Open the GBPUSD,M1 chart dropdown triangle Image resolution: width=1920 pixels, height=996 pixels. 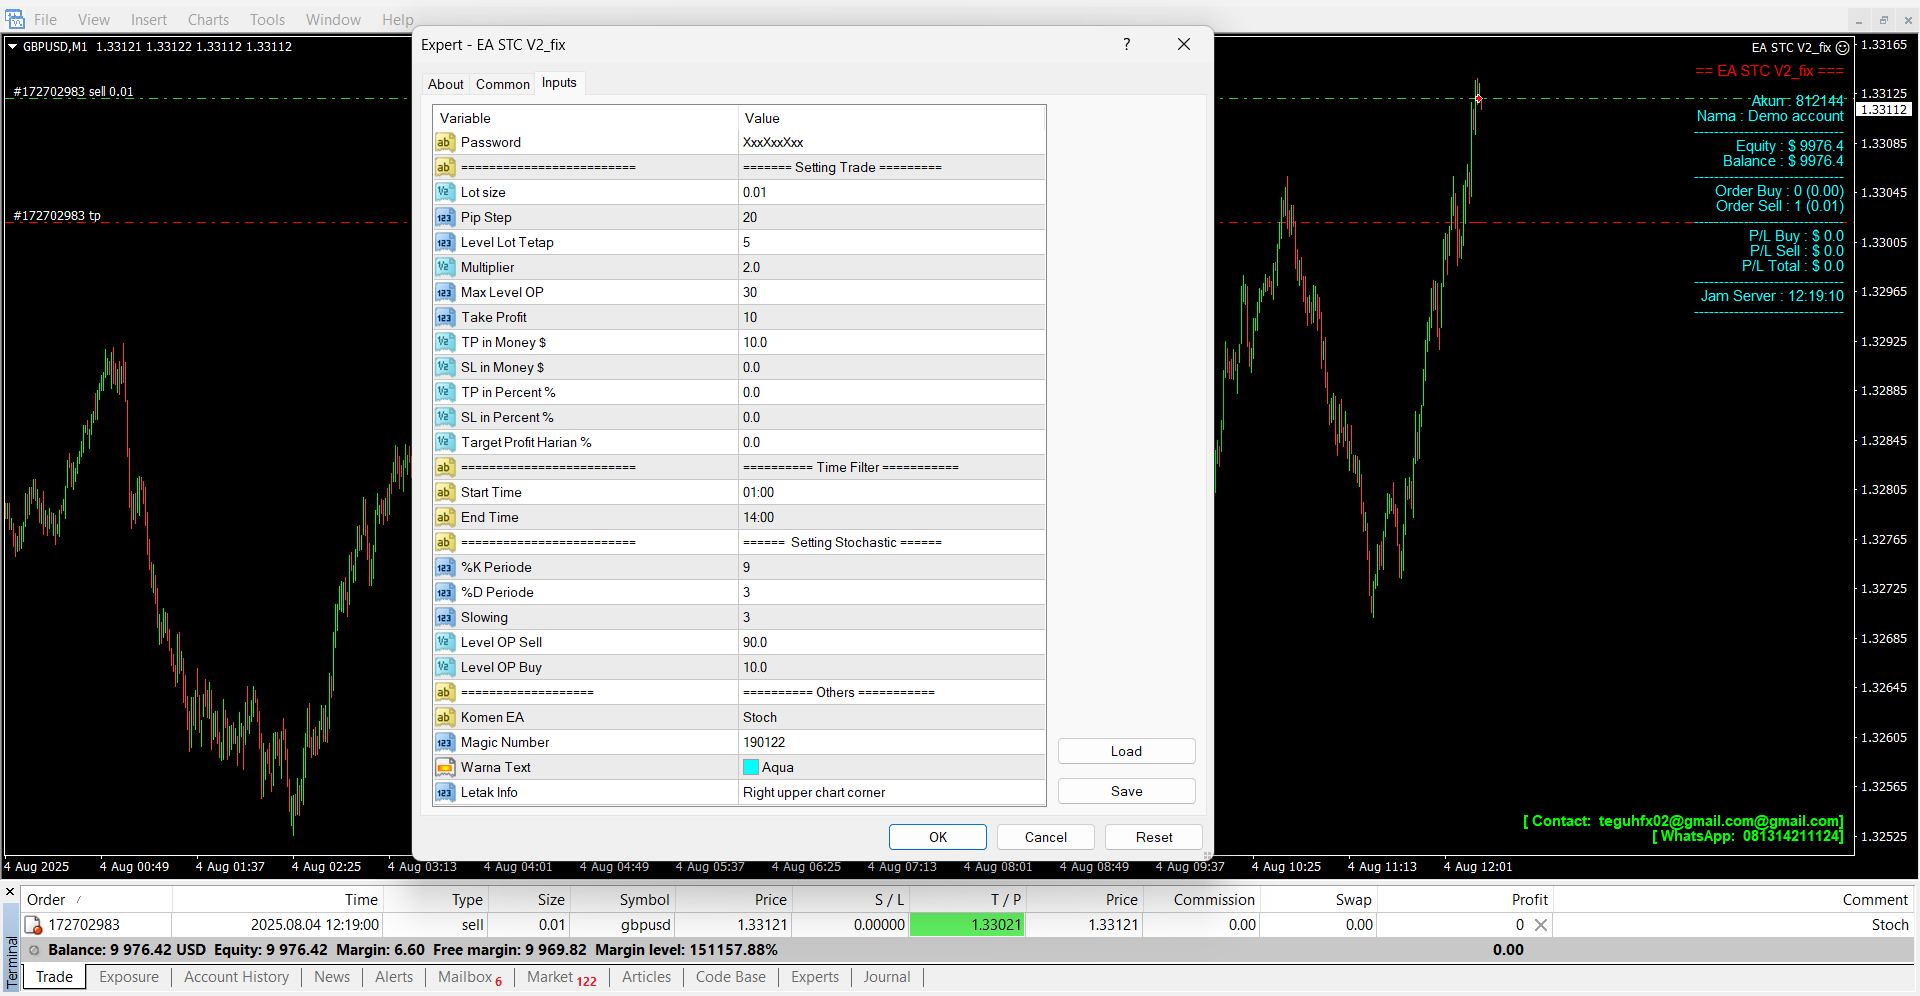[x=13, y=47]
